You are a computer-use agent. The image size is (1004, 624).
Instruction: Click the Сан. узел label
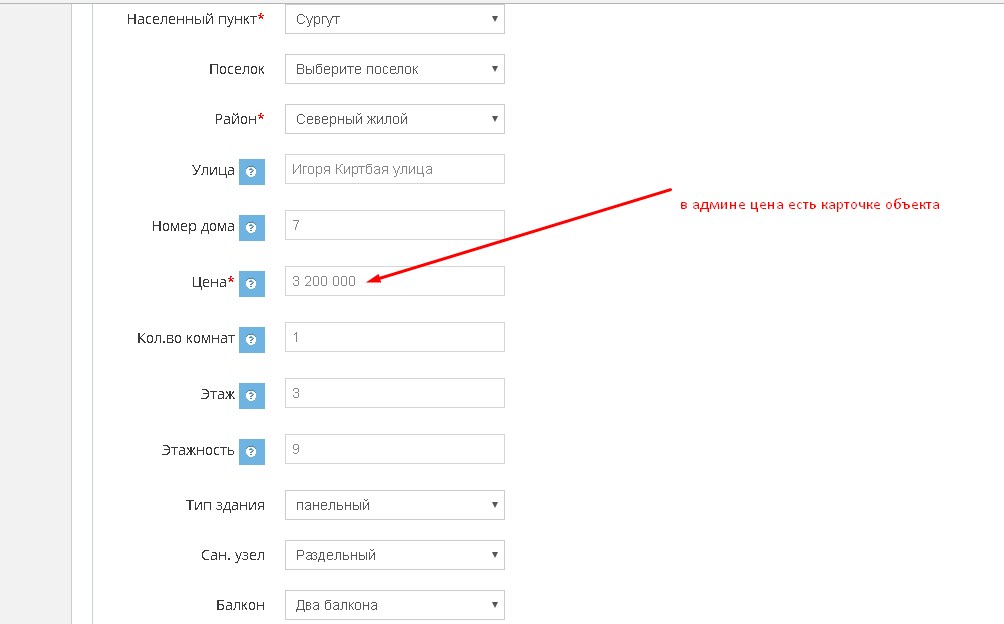tap(232, 555)
